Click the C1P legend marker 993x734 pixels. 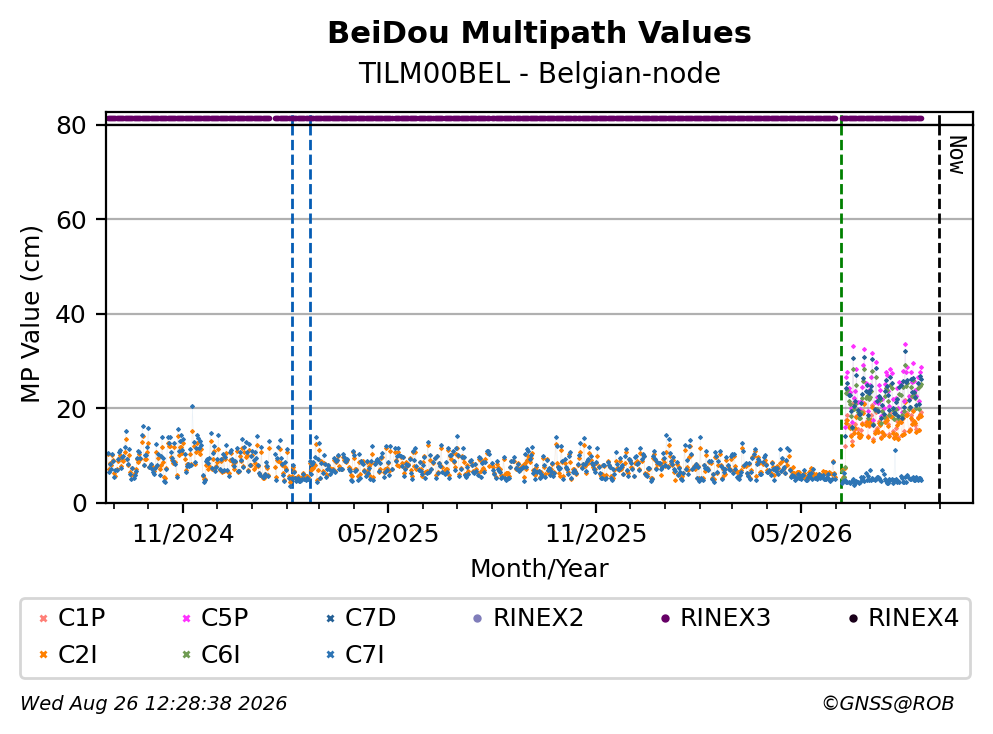coord(43,618)
